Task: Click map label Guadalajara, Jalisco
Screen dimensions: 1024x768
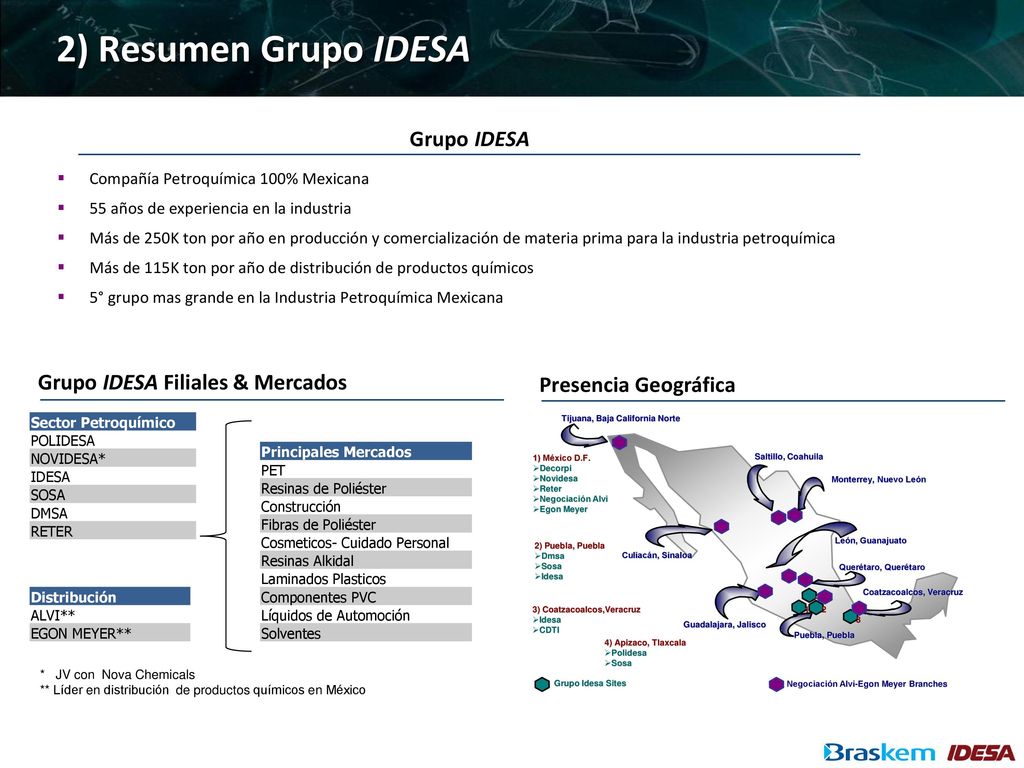Action: tap(724, 624)
